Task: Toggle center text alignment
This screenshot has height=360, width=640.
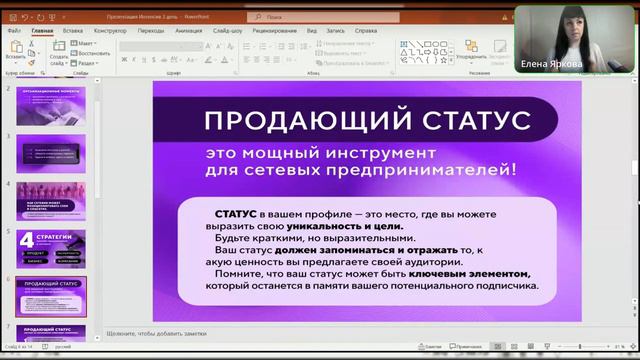Action: [x=257, y=60]
